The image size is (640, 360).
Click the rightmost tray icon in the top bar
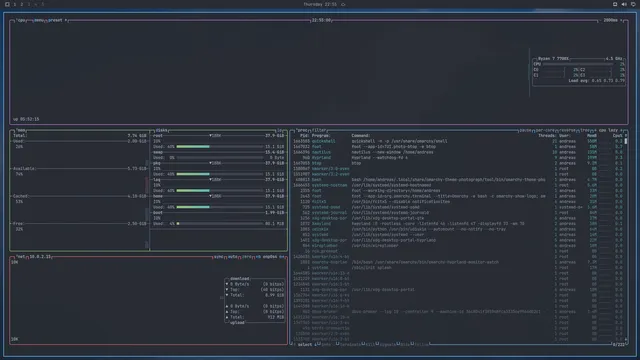(x=633, y=4)
